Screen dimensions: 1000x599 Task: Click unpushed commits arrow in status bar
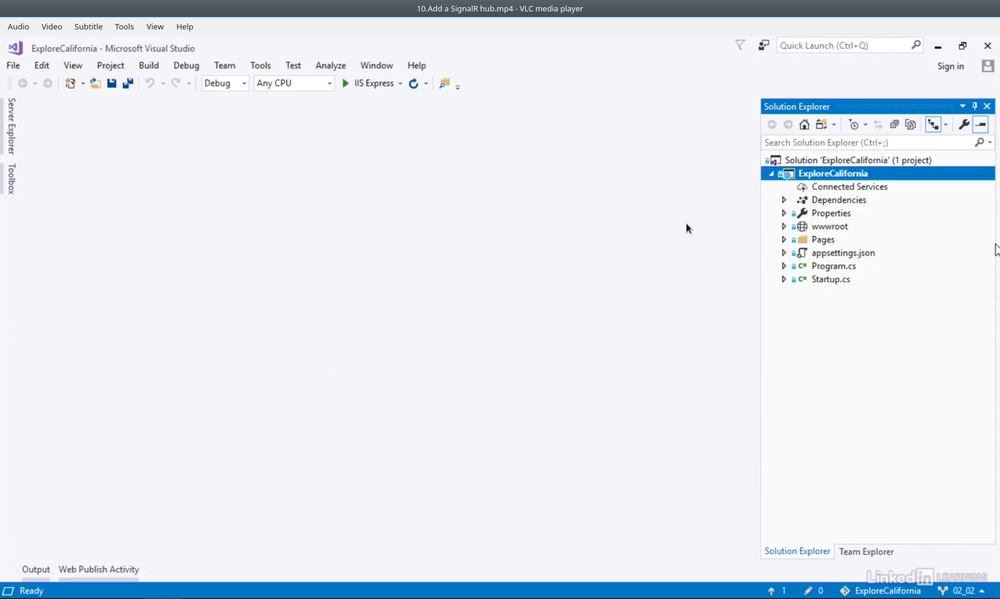coord(771,591)
